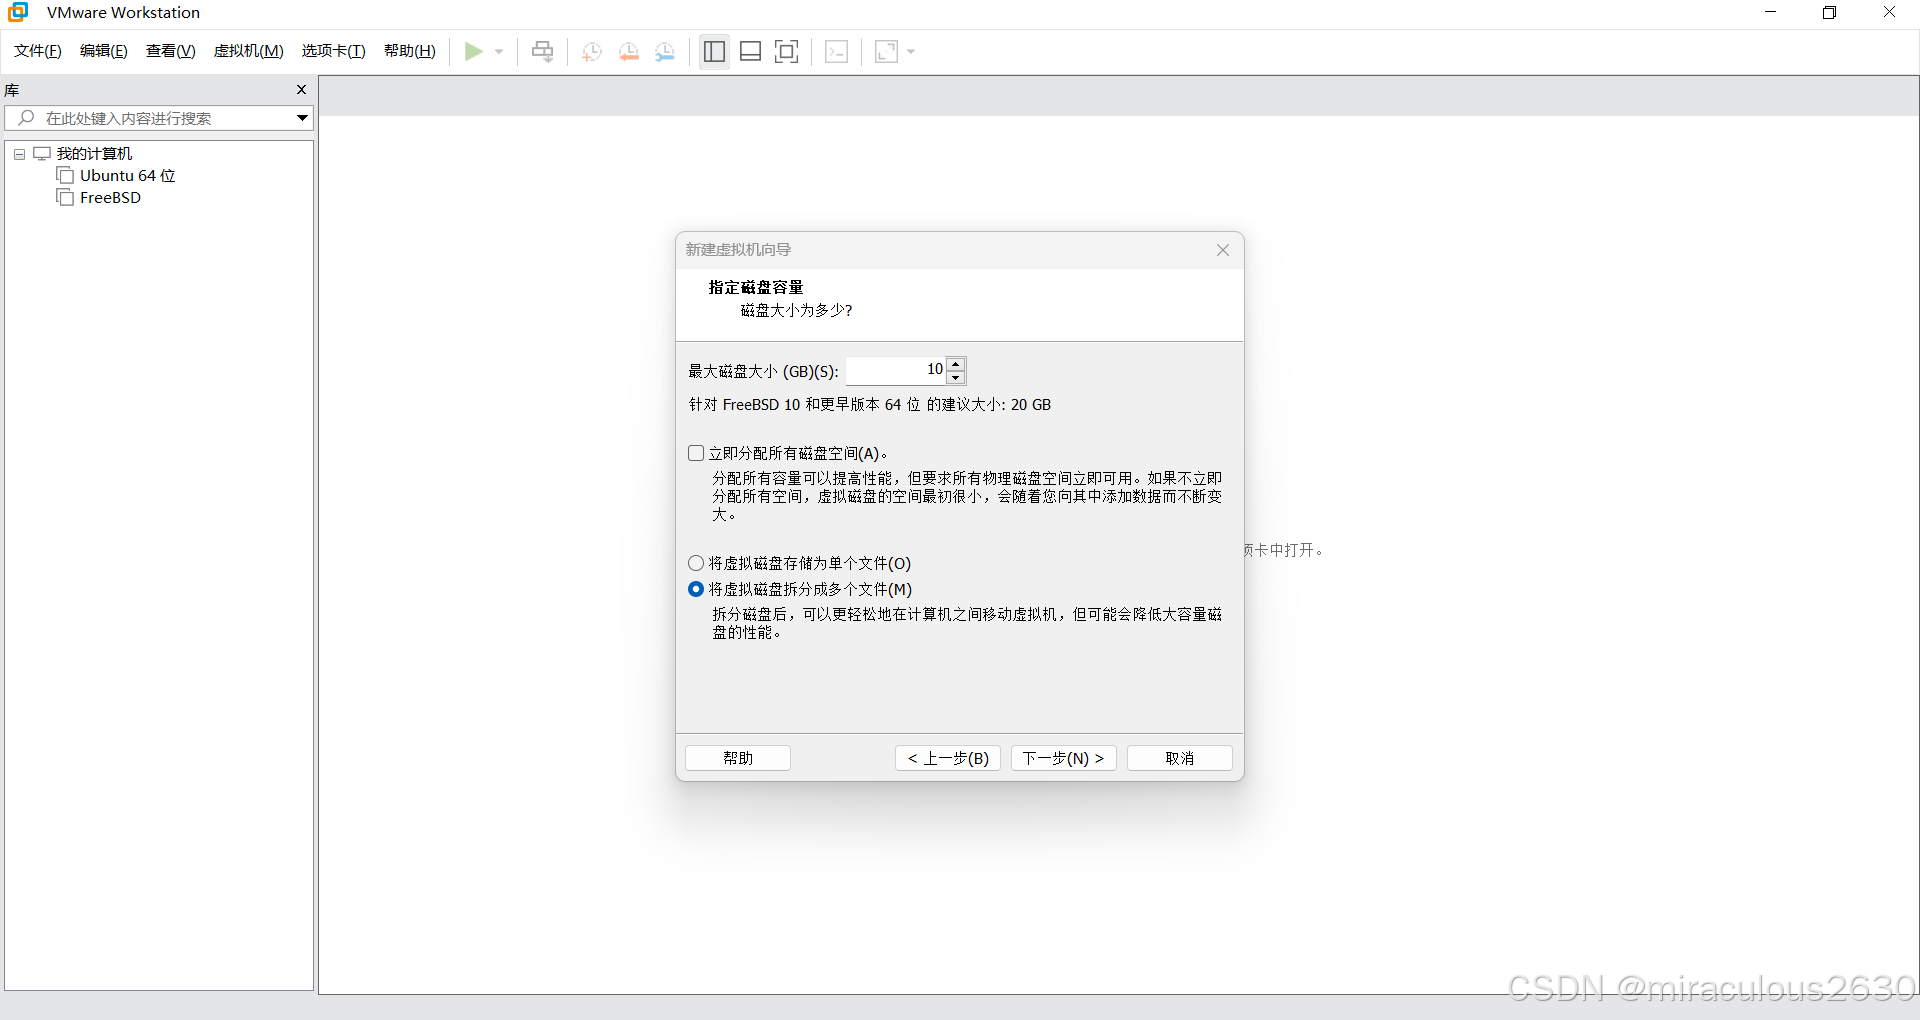The image size is (1920, 1020).
Task: Open the 编辑(E) menu
Action: click(104, 51)
